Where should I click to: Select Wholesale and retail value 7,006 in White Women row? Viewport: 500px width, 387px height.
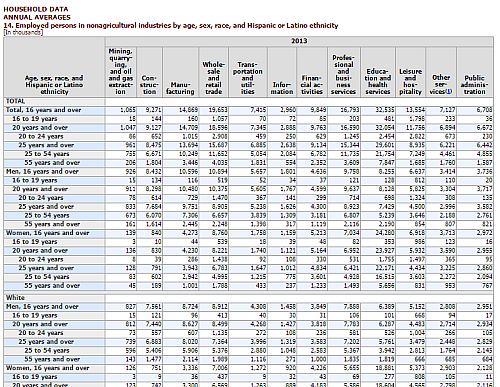click(x=220, y=368)
